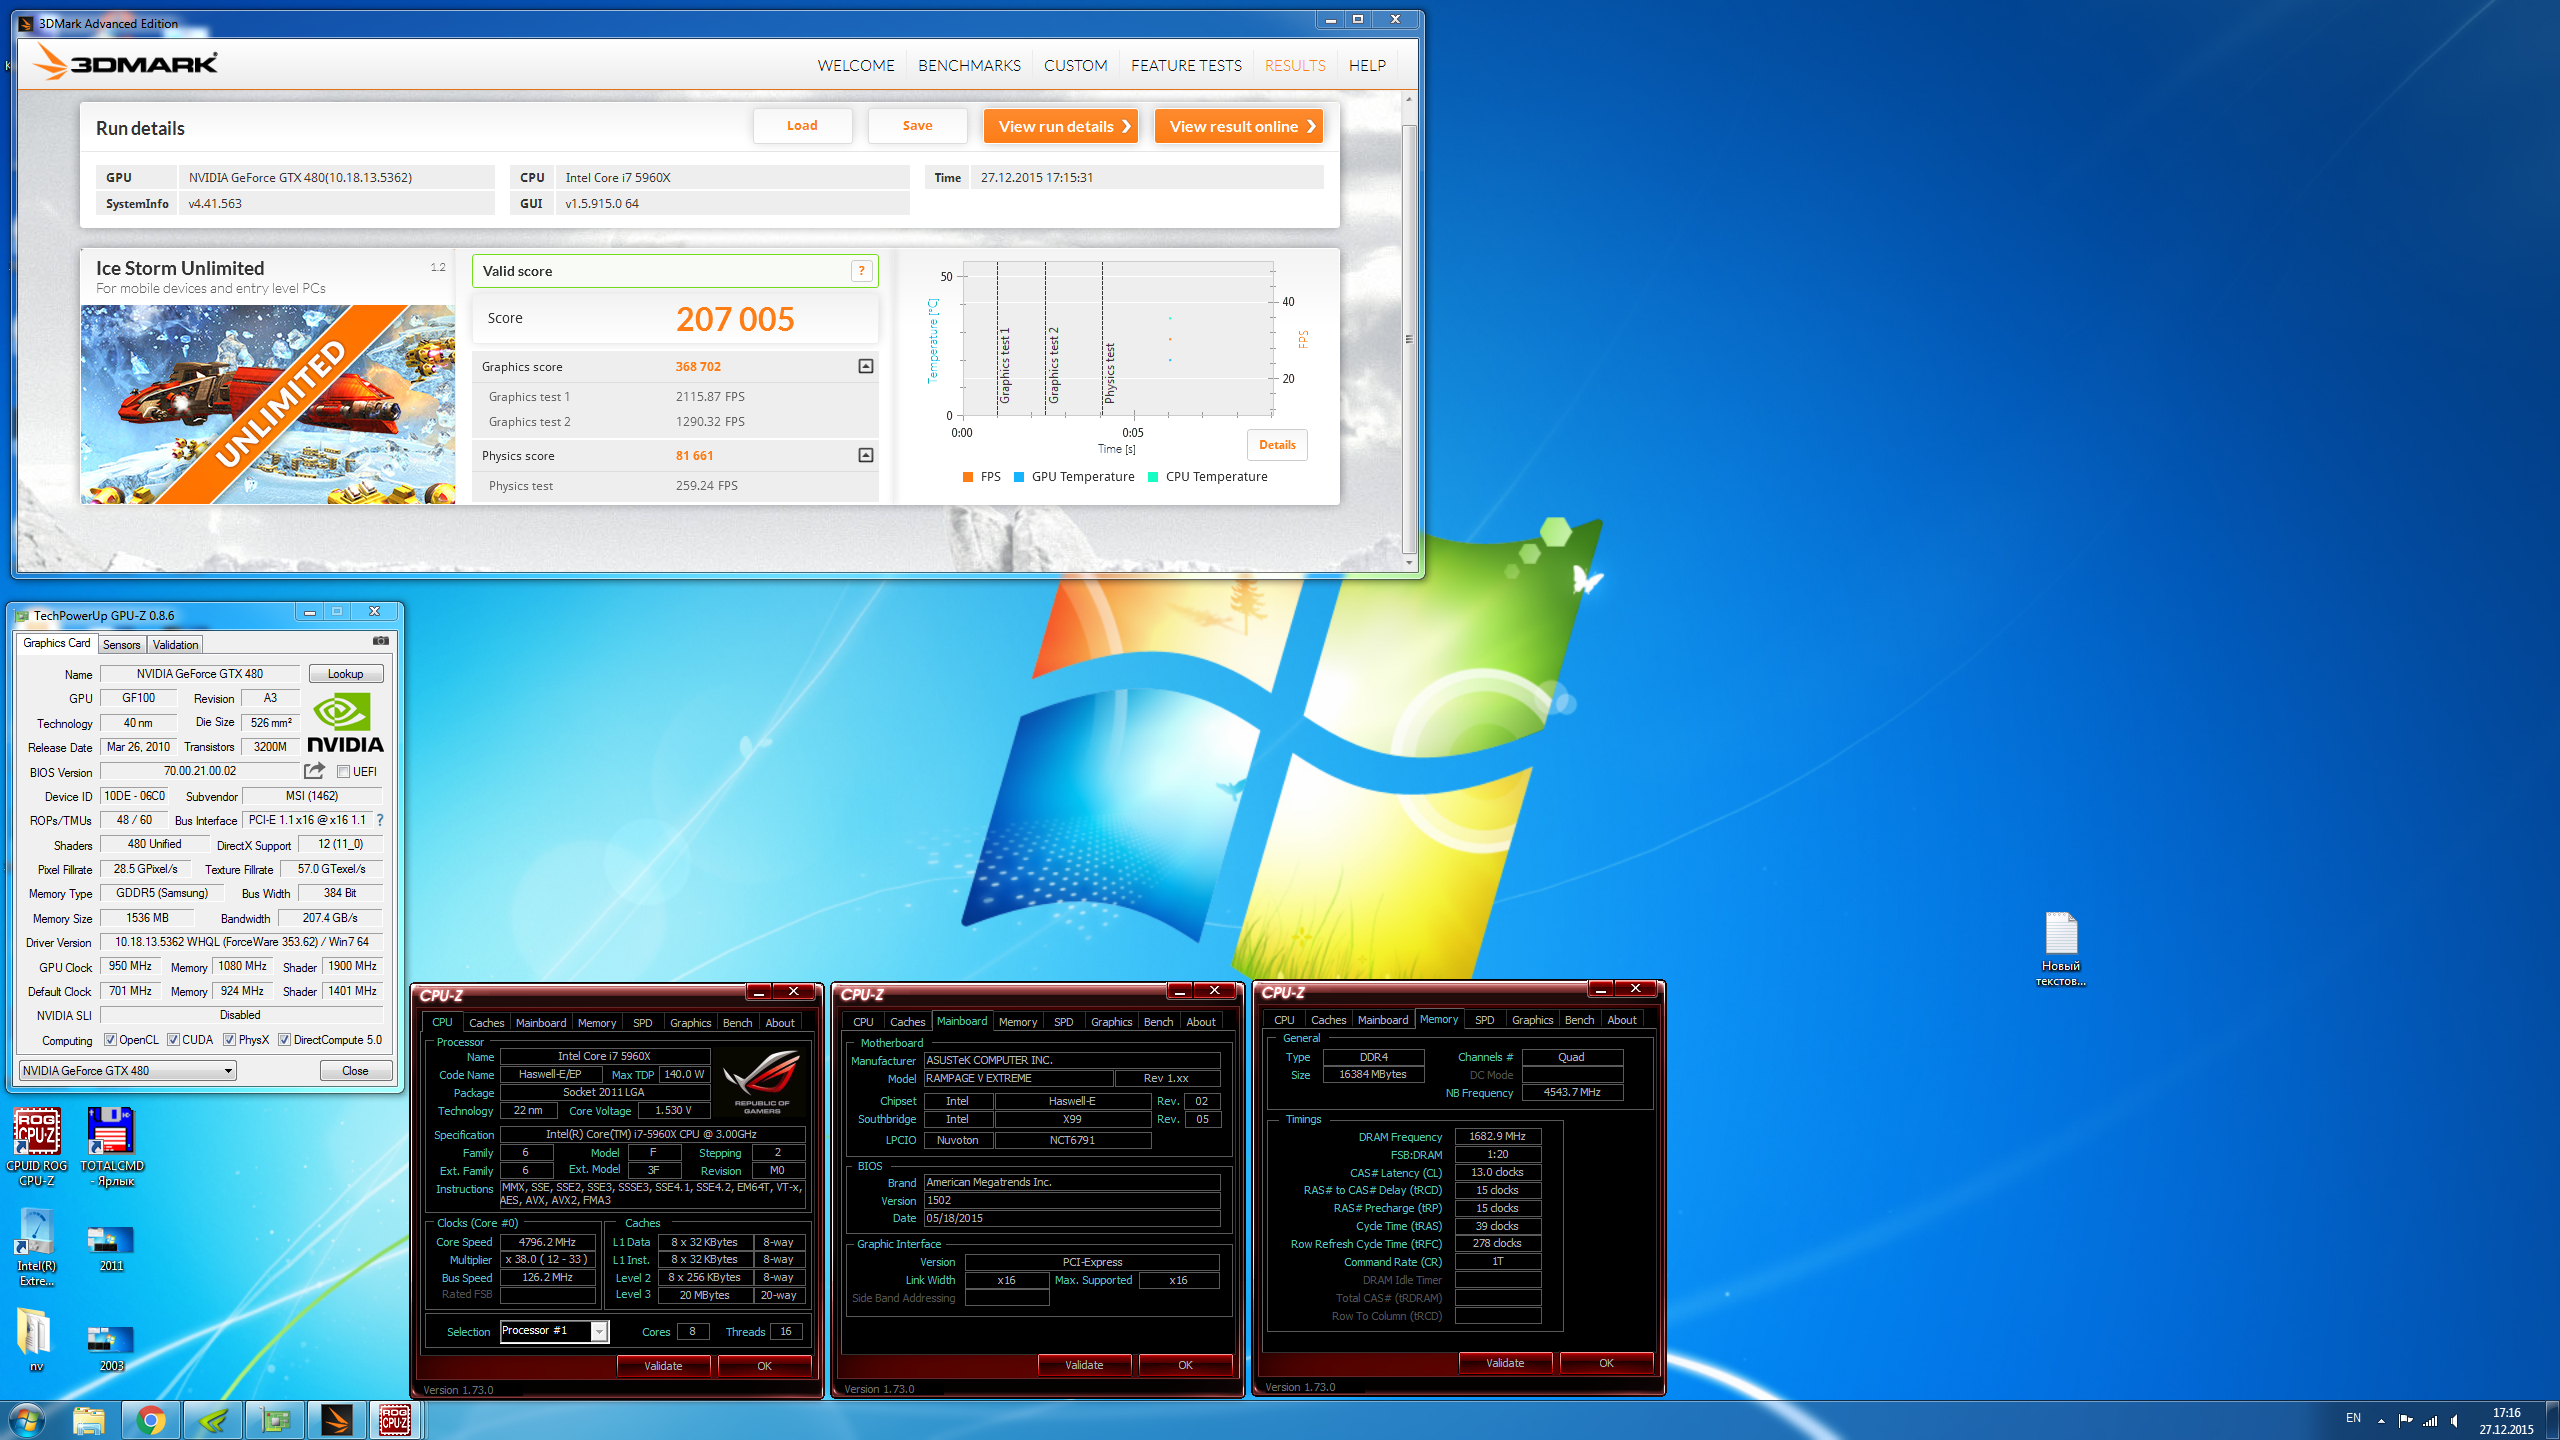Open Caches tab in the first CPU-Z window

[487, 1023]
